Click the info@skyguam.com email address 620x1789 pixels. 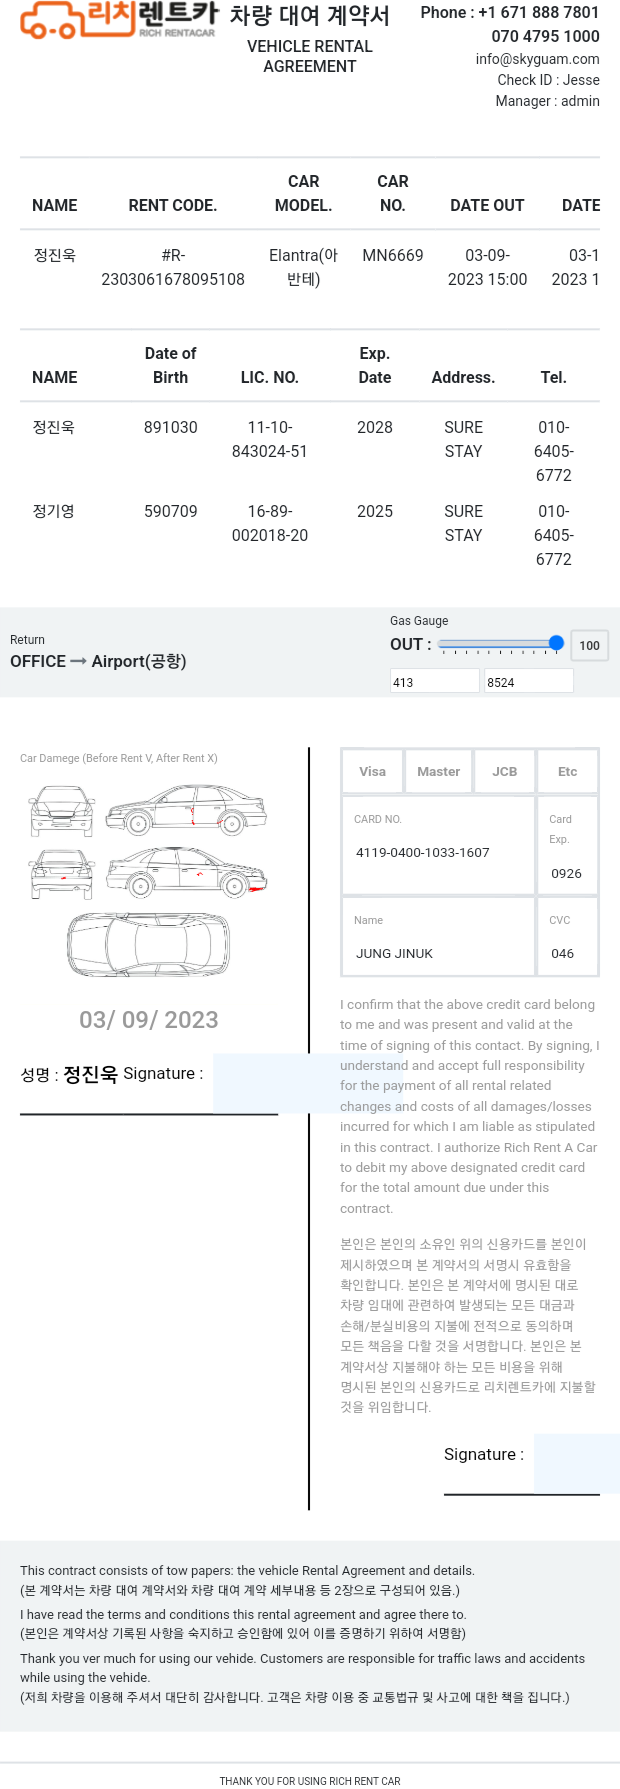pos(538,59)
